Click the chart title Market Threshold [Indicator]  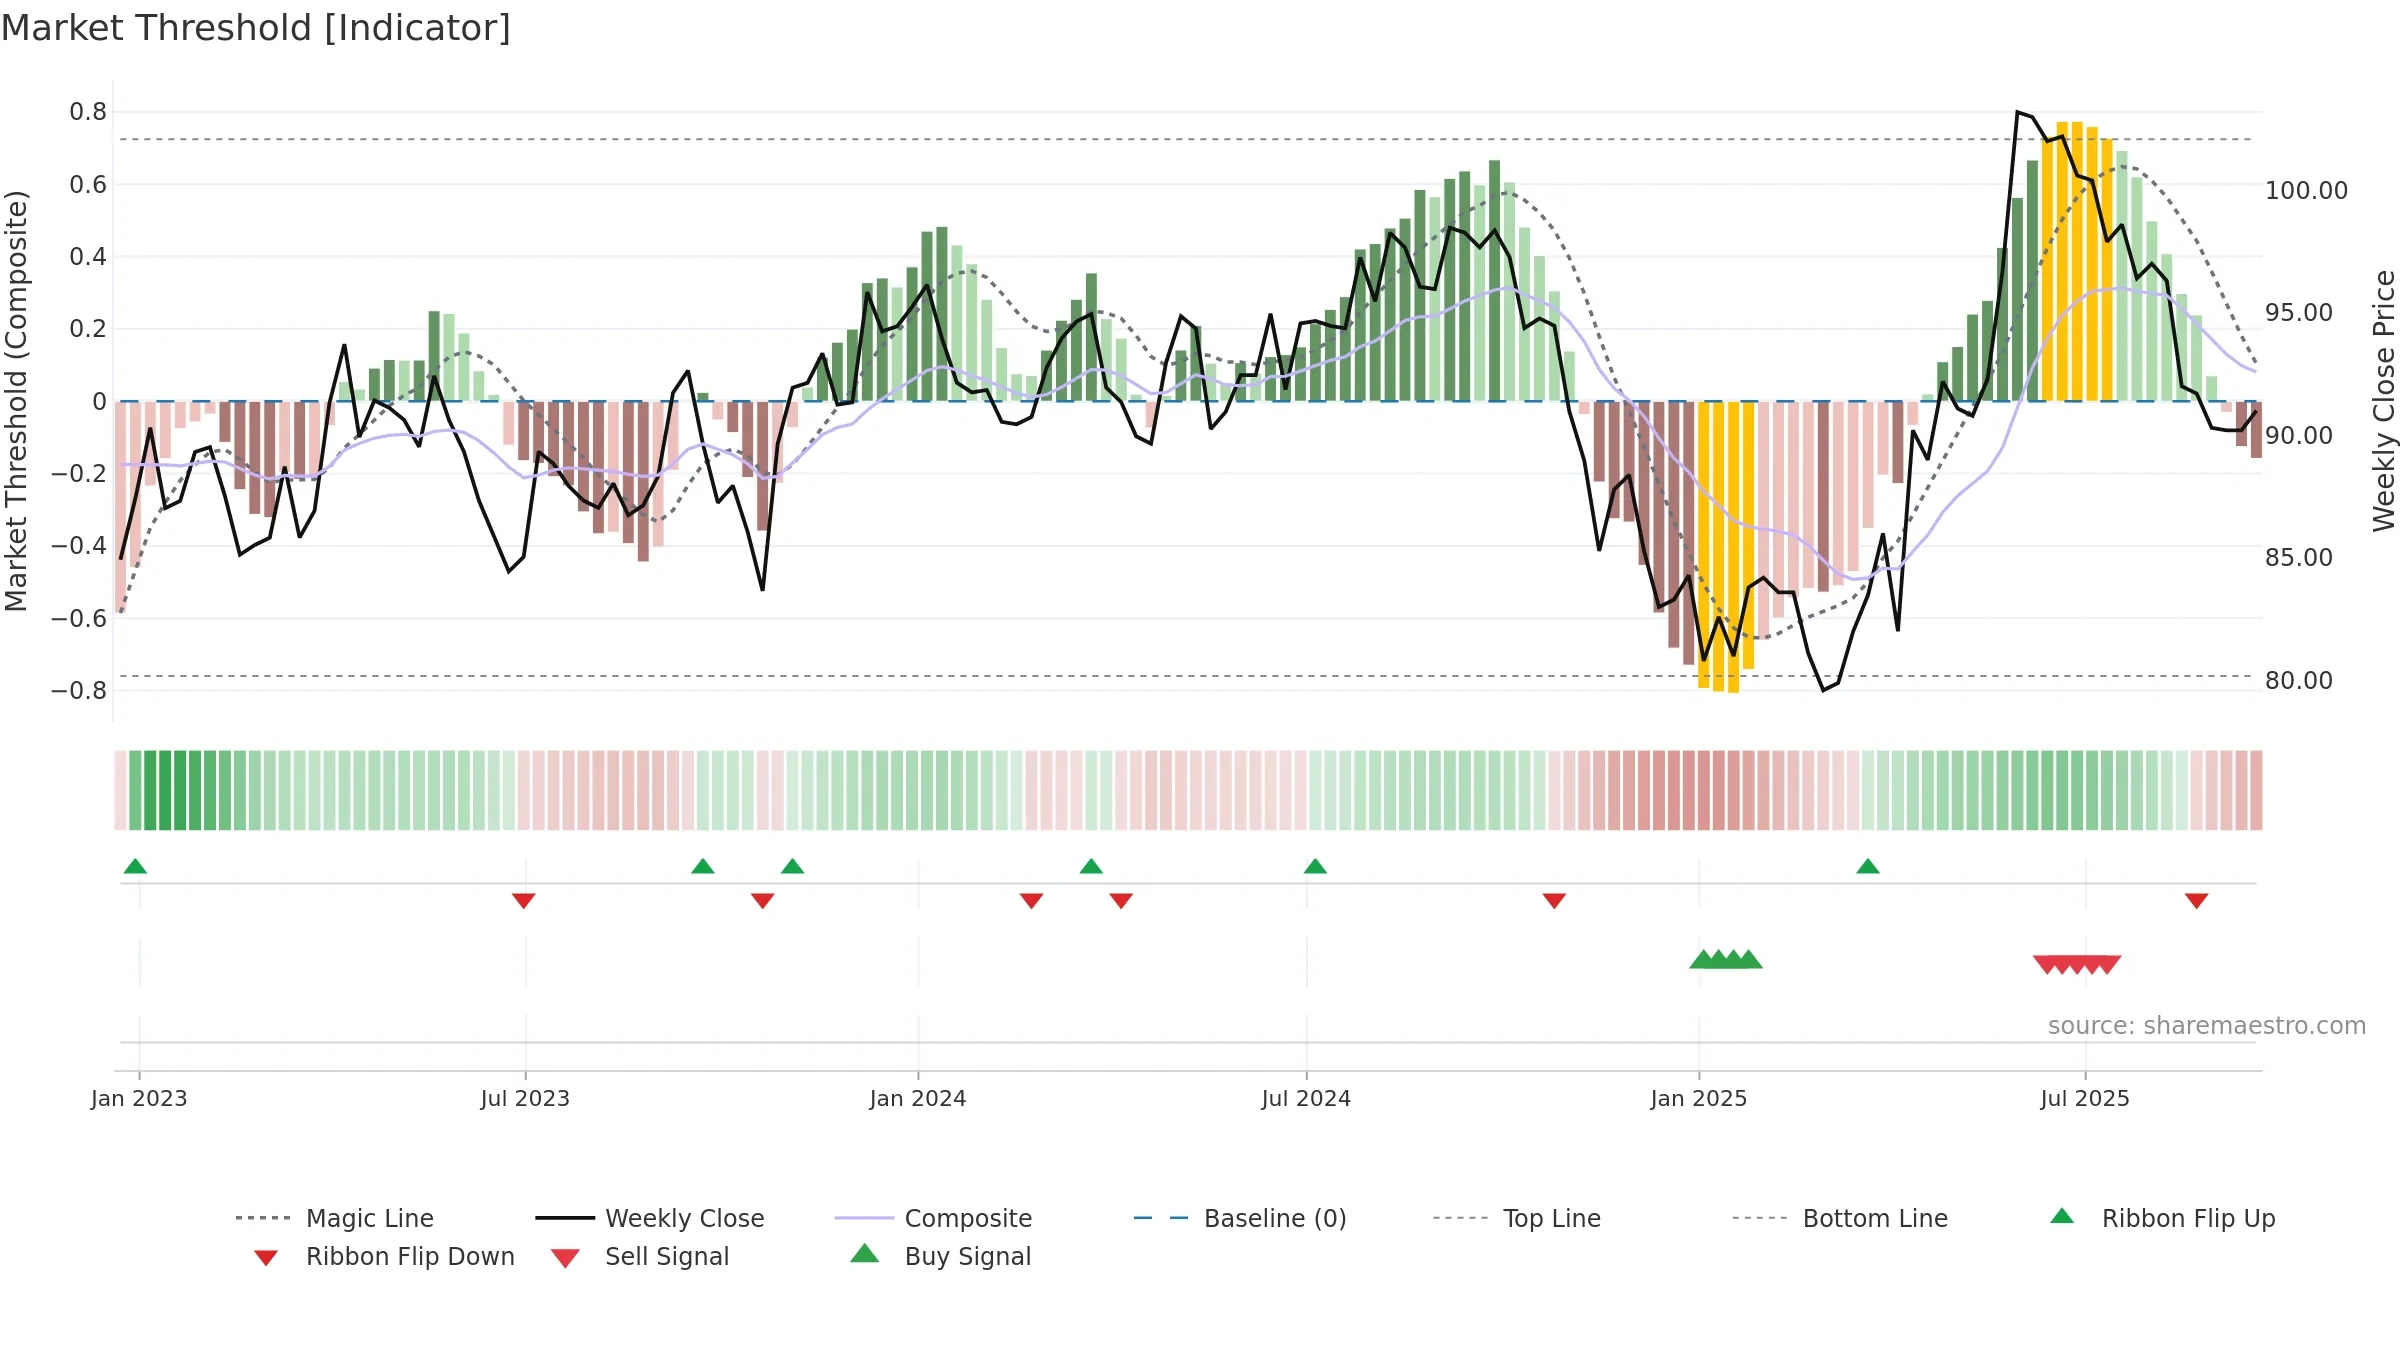click(256, 28)
